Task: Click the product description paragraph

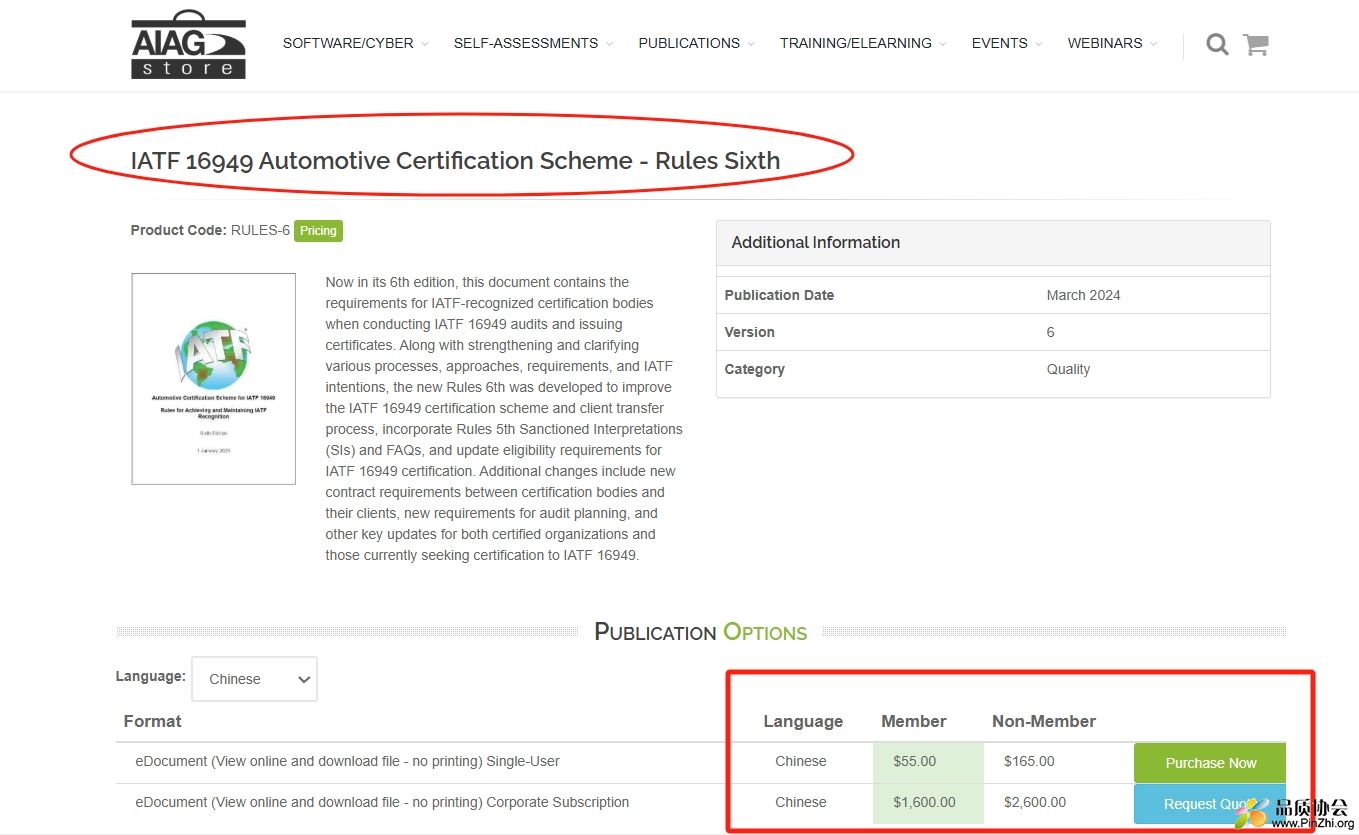Action: [x=504, y=418]
